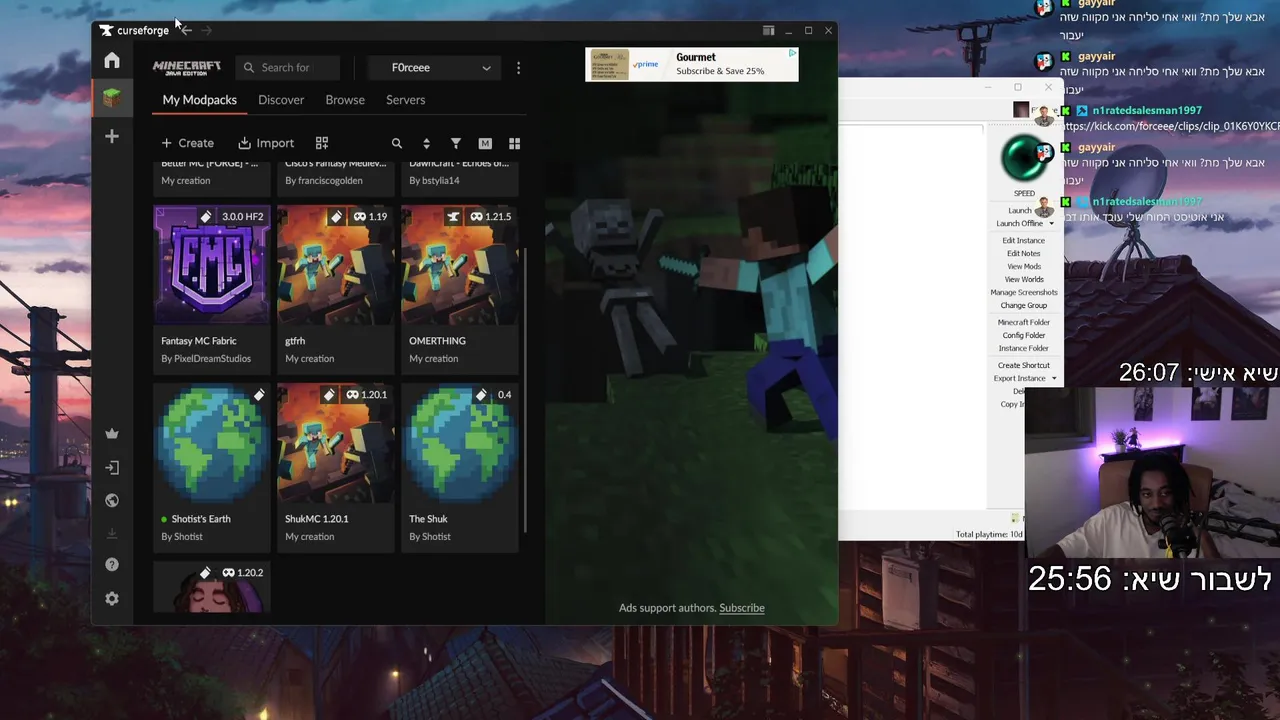Viewport: 1280px width, 720px height.
Task: Select the Minecraft grass block game icon
Action: click(x=112, y=98)
